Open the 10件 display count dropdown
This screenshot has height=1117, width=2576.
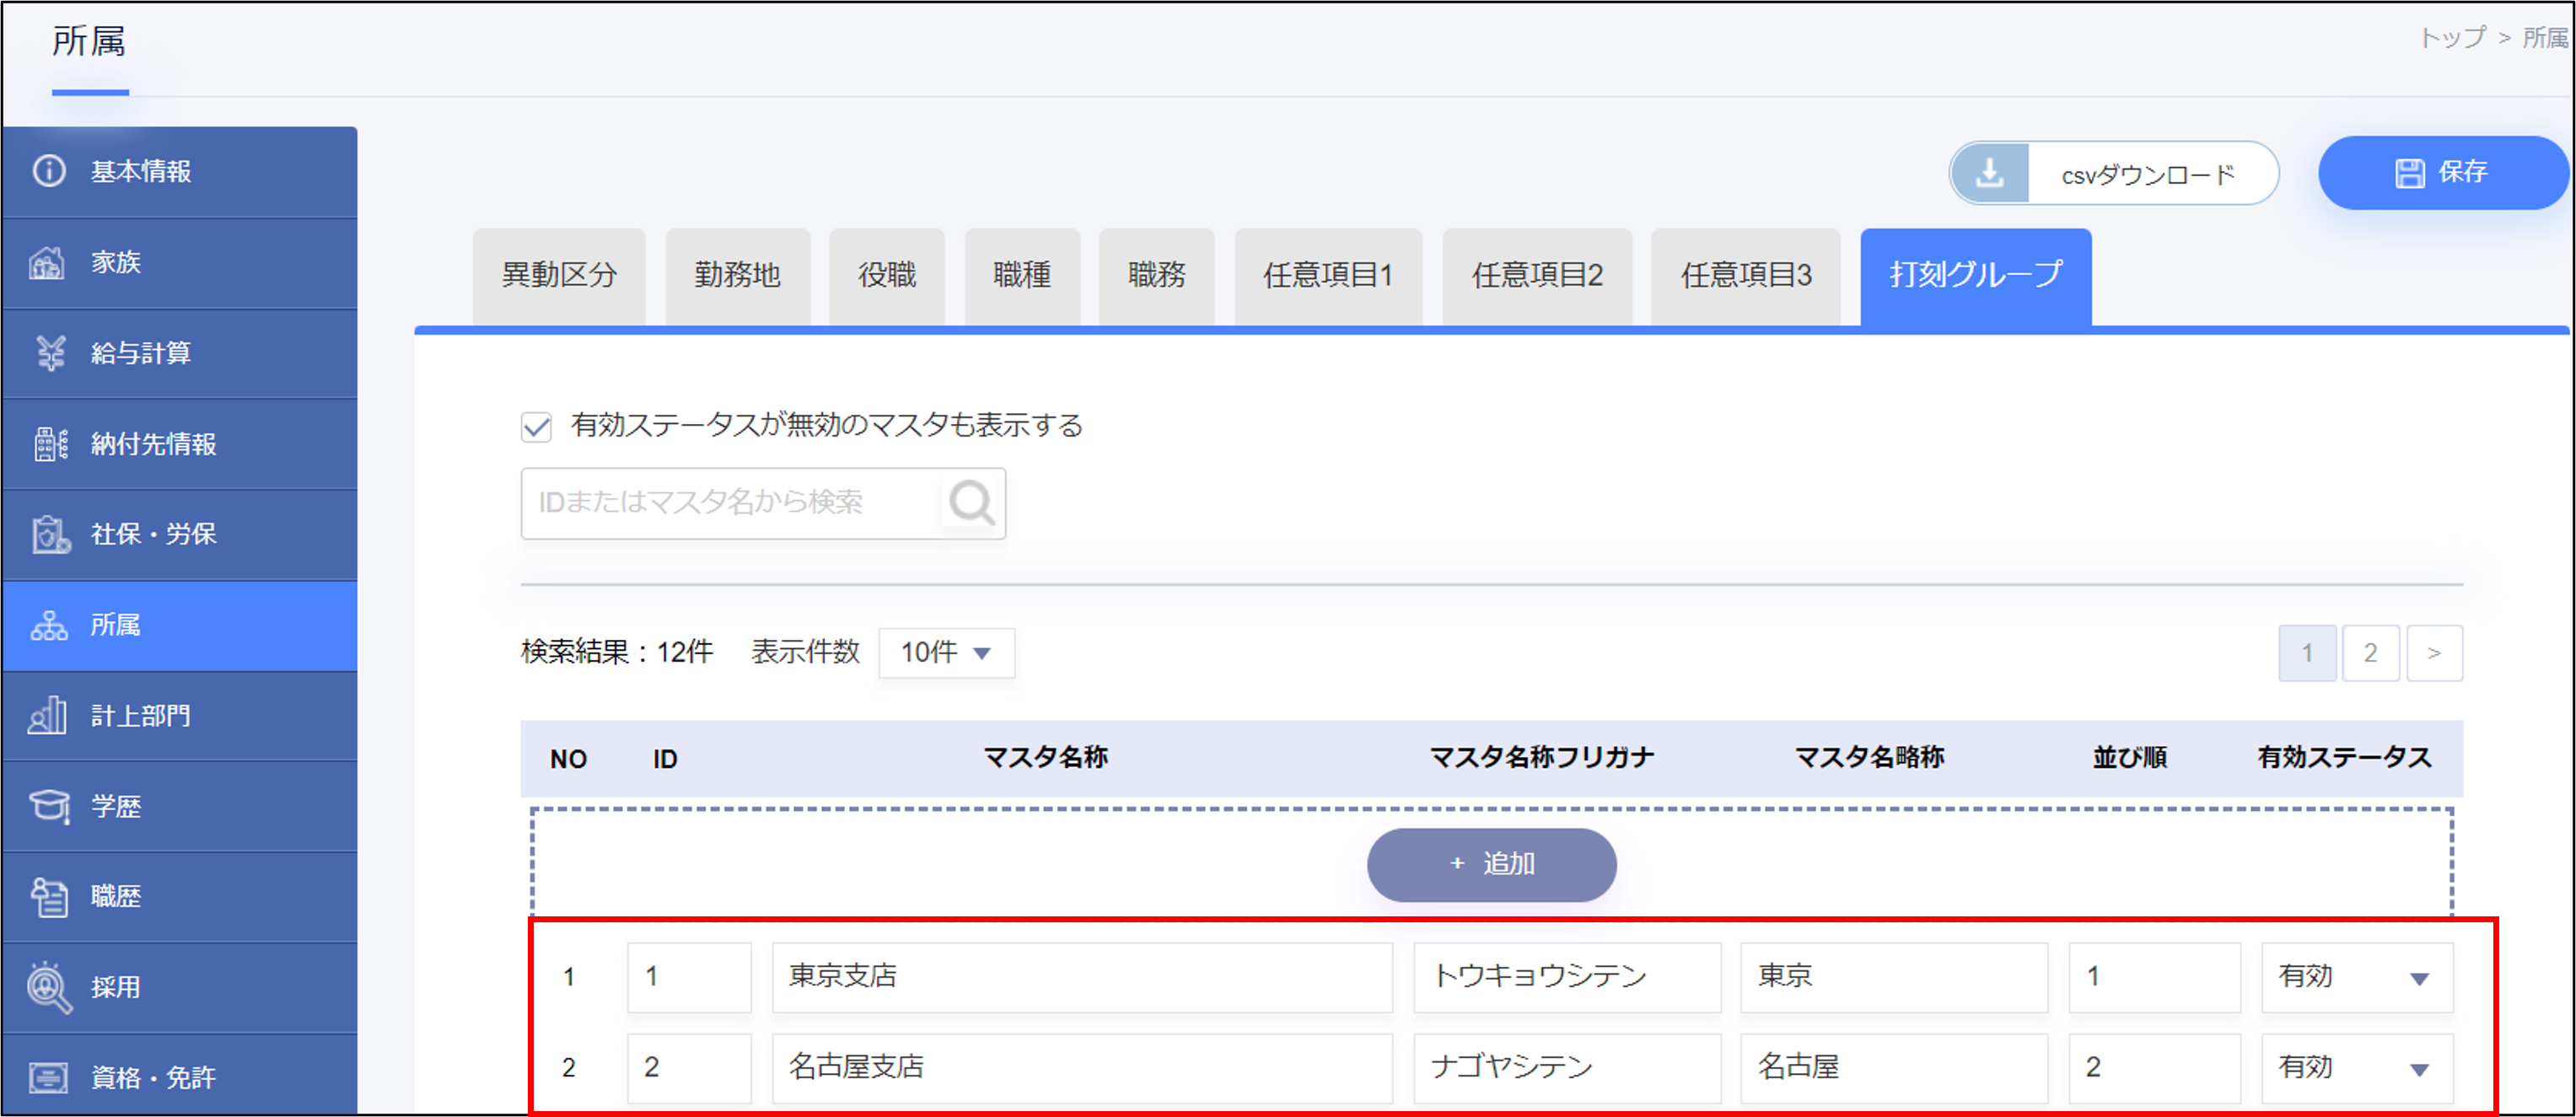click(x=946, y=653)
